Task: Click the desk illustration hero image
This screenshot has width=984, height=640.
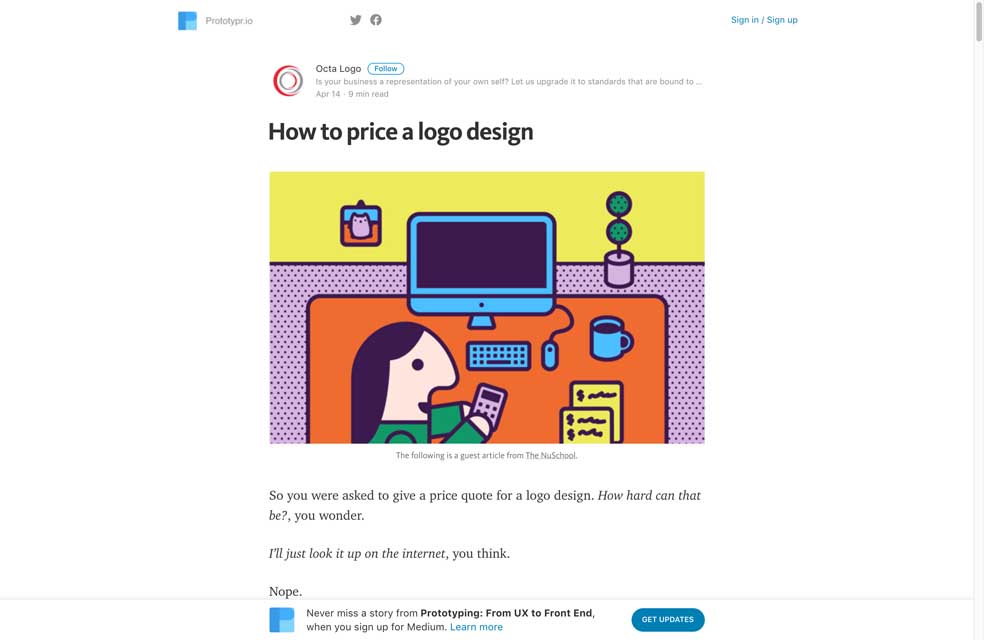Action: coord(487,307)
